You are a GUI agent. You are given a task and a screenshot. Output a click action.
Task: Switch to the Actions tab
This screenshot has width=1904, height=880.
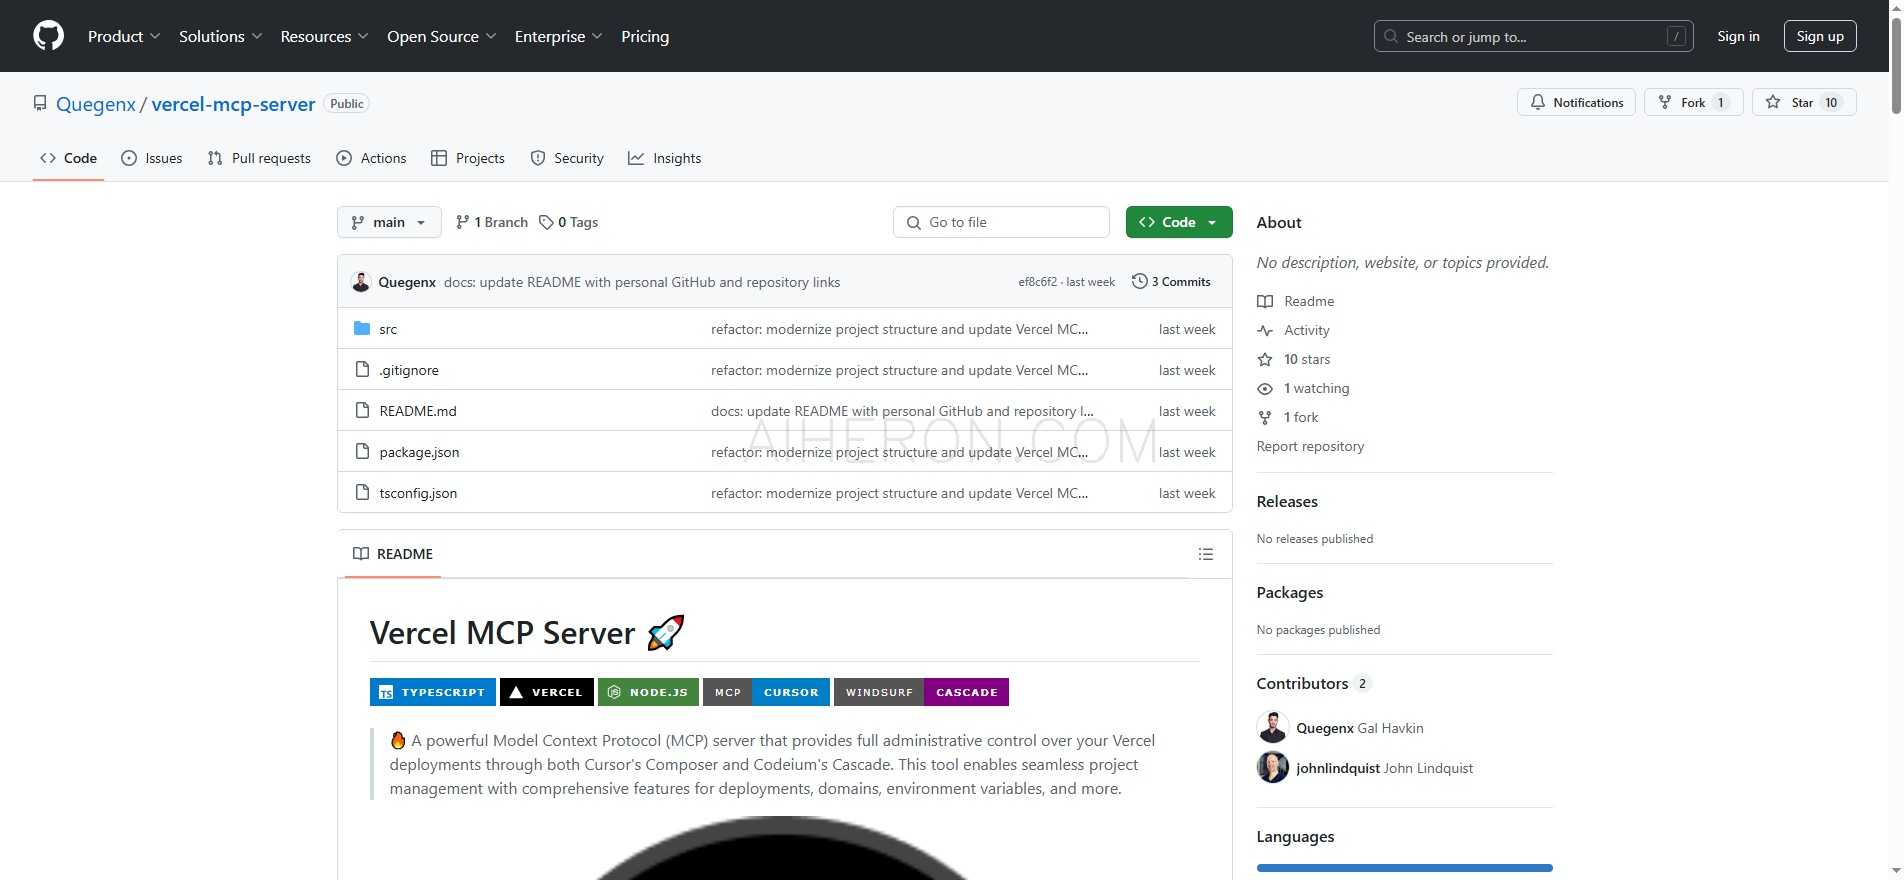click(371, 158)
